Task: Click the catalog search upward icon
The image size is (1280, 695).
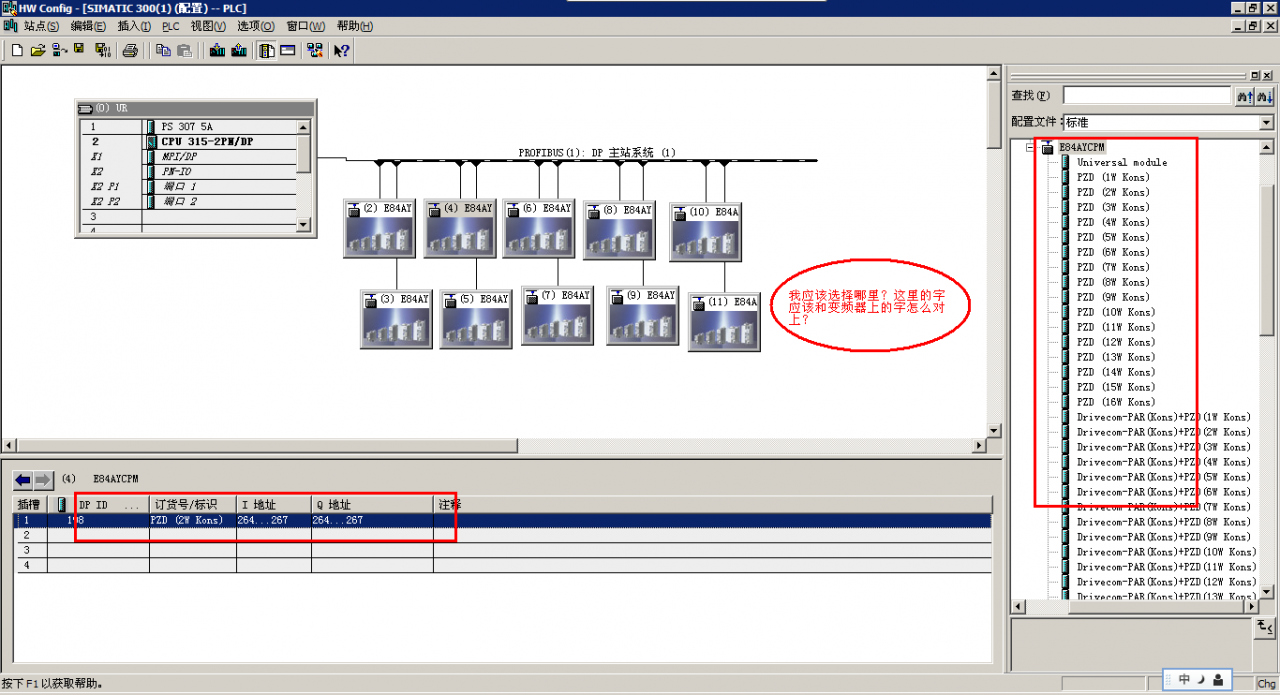Action: [x=1245, y=96]
